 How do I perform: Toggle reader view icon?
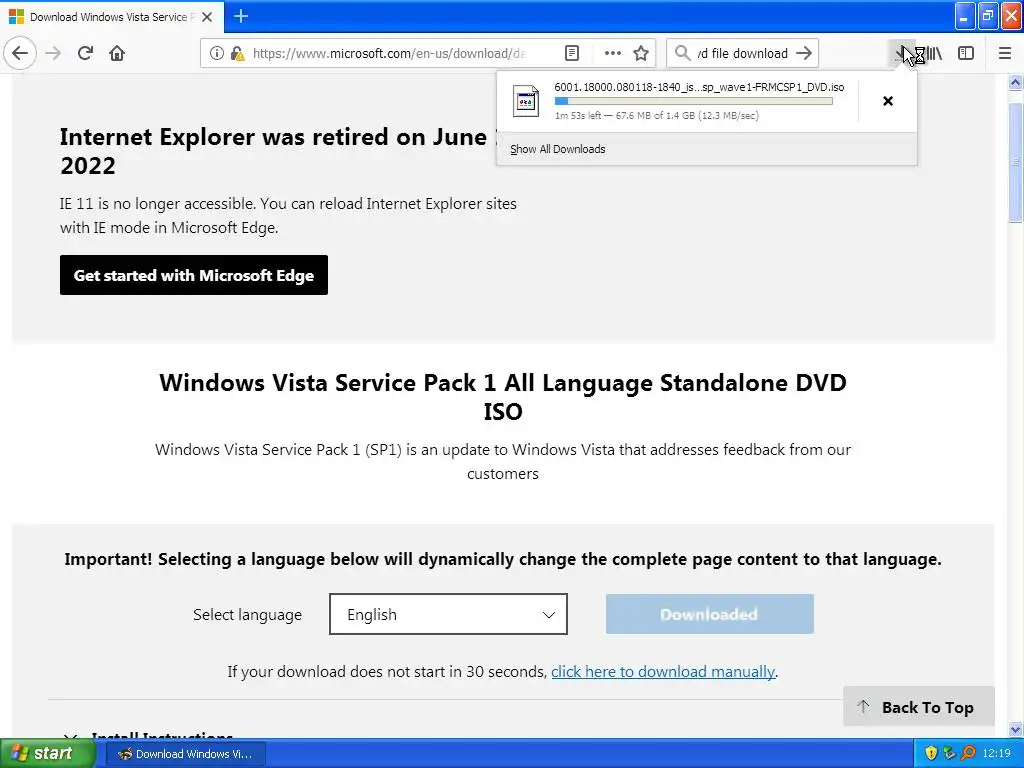click(x=571, y=53)
